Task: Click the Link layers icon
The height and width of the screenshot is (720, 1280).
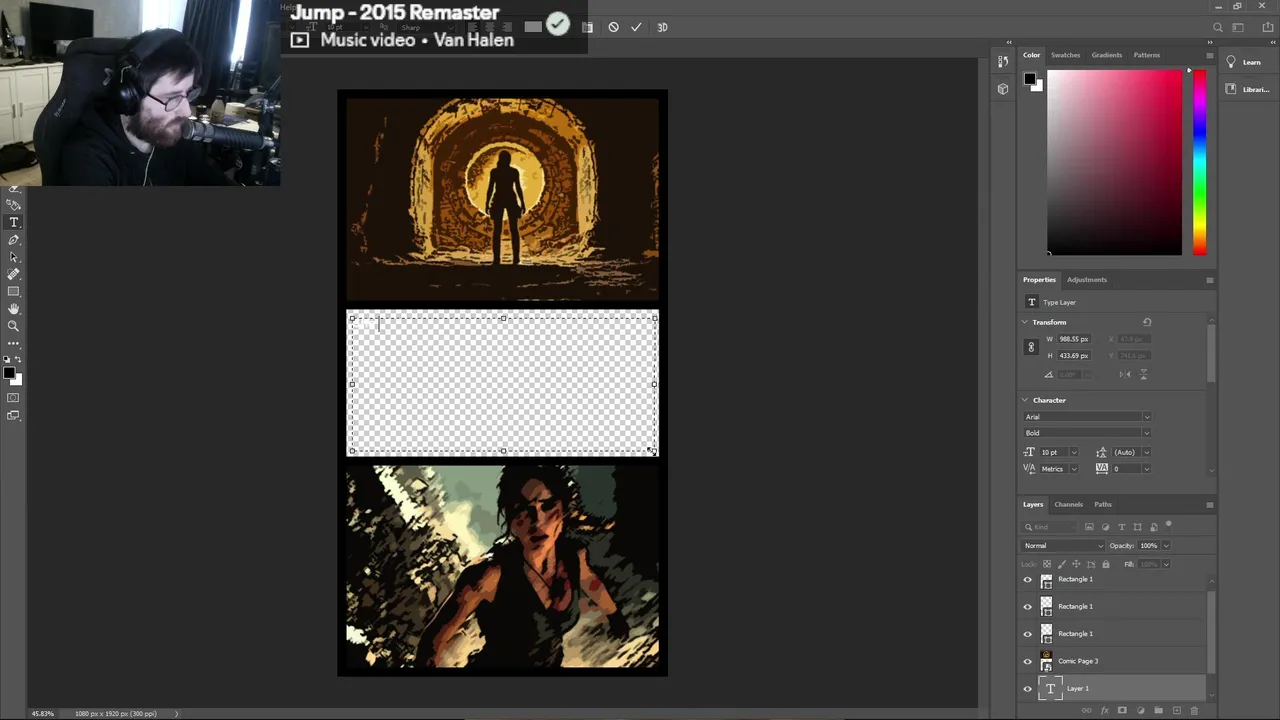Action: [x=1087, y=711]
